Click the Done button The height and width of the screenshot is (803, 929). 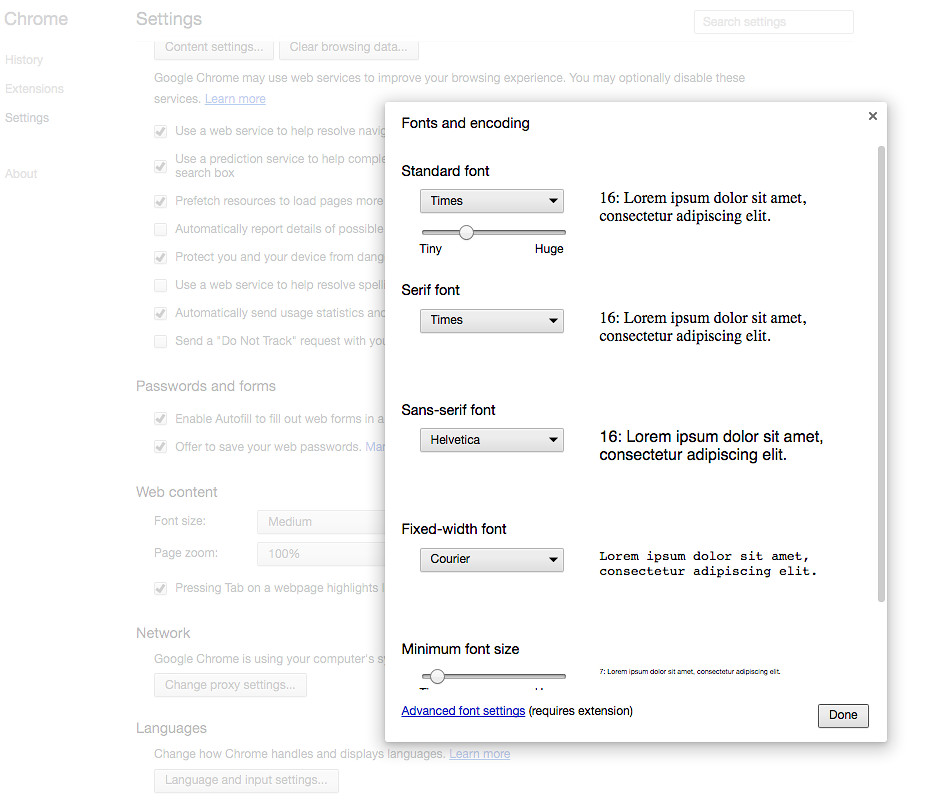(x=843, y=715)
